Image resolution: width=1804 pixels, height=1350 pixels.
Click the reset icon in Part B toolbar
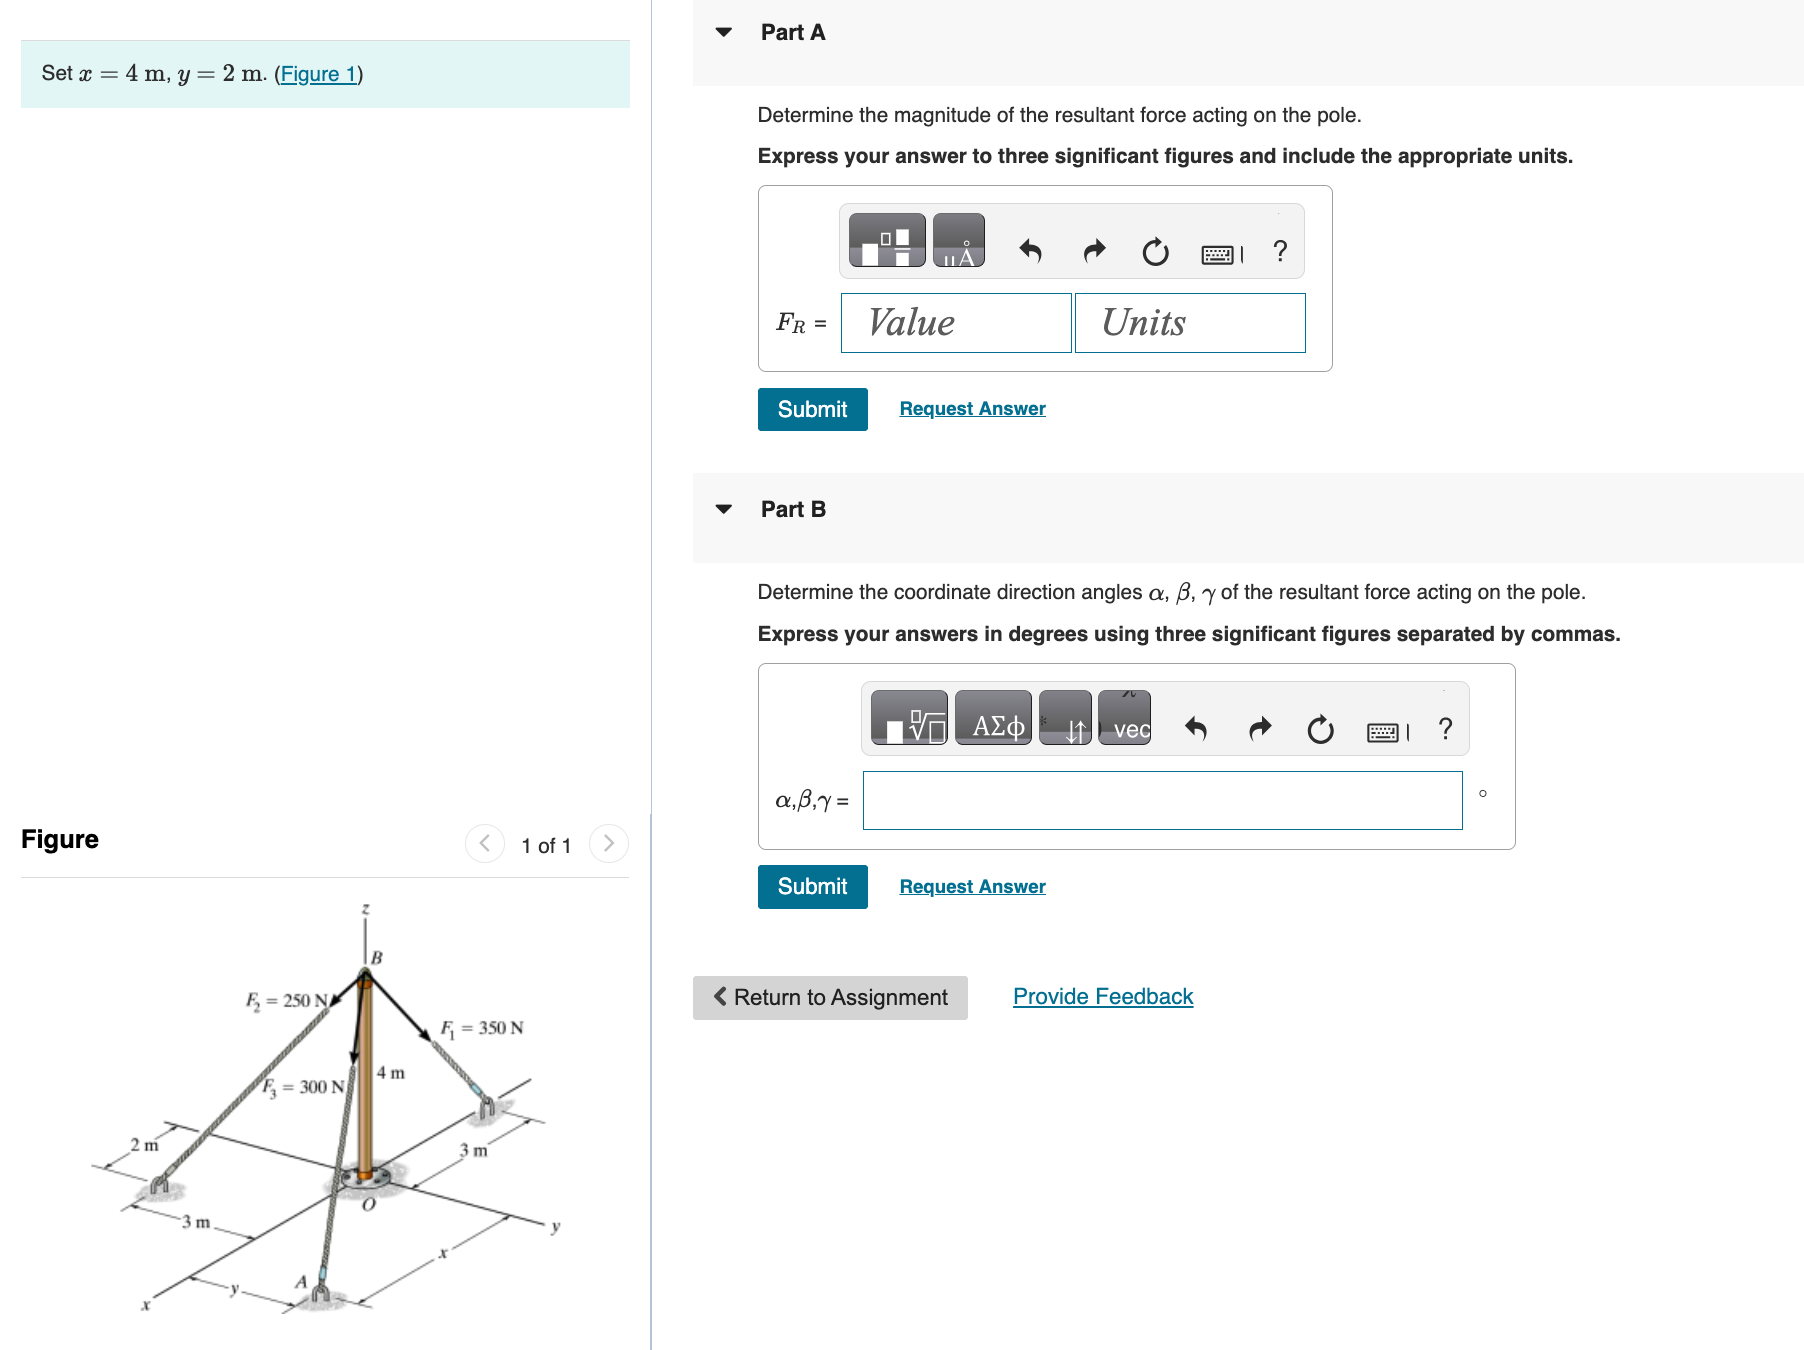[x=1320, y=730]
